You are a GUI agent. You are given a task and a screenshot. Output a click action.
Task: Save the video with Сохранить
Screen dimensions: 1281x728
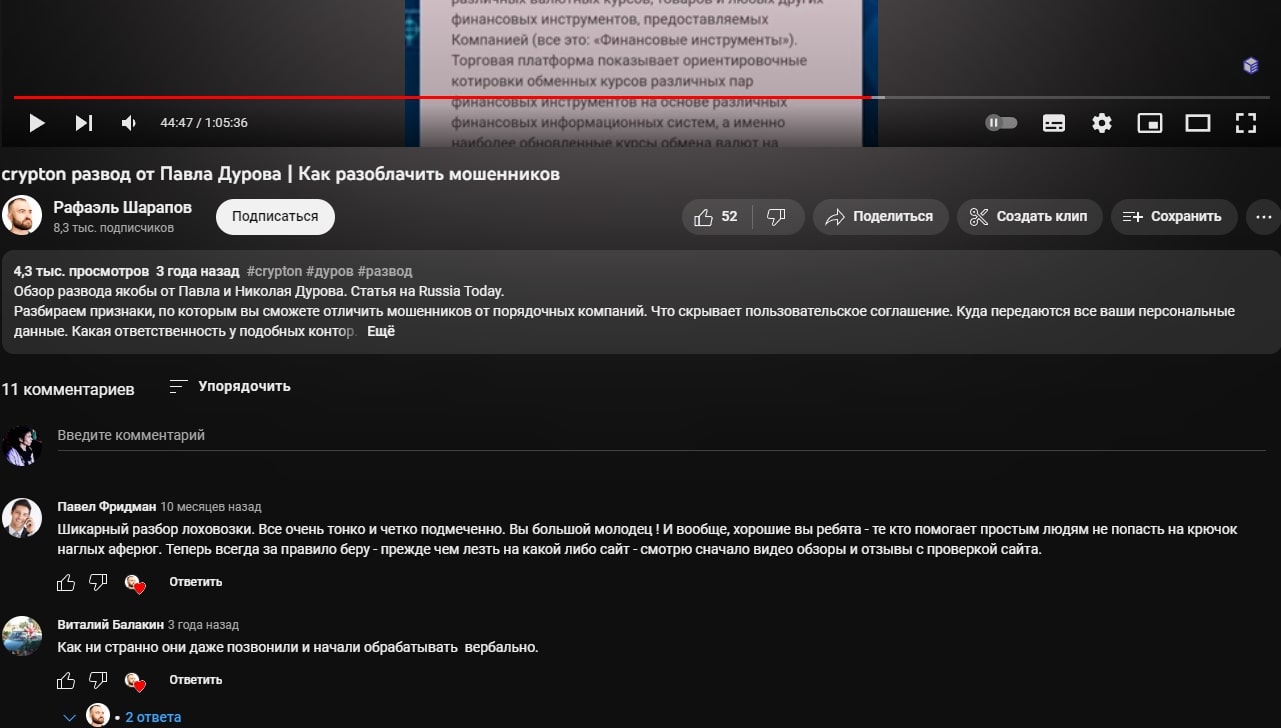(1174, 217)
